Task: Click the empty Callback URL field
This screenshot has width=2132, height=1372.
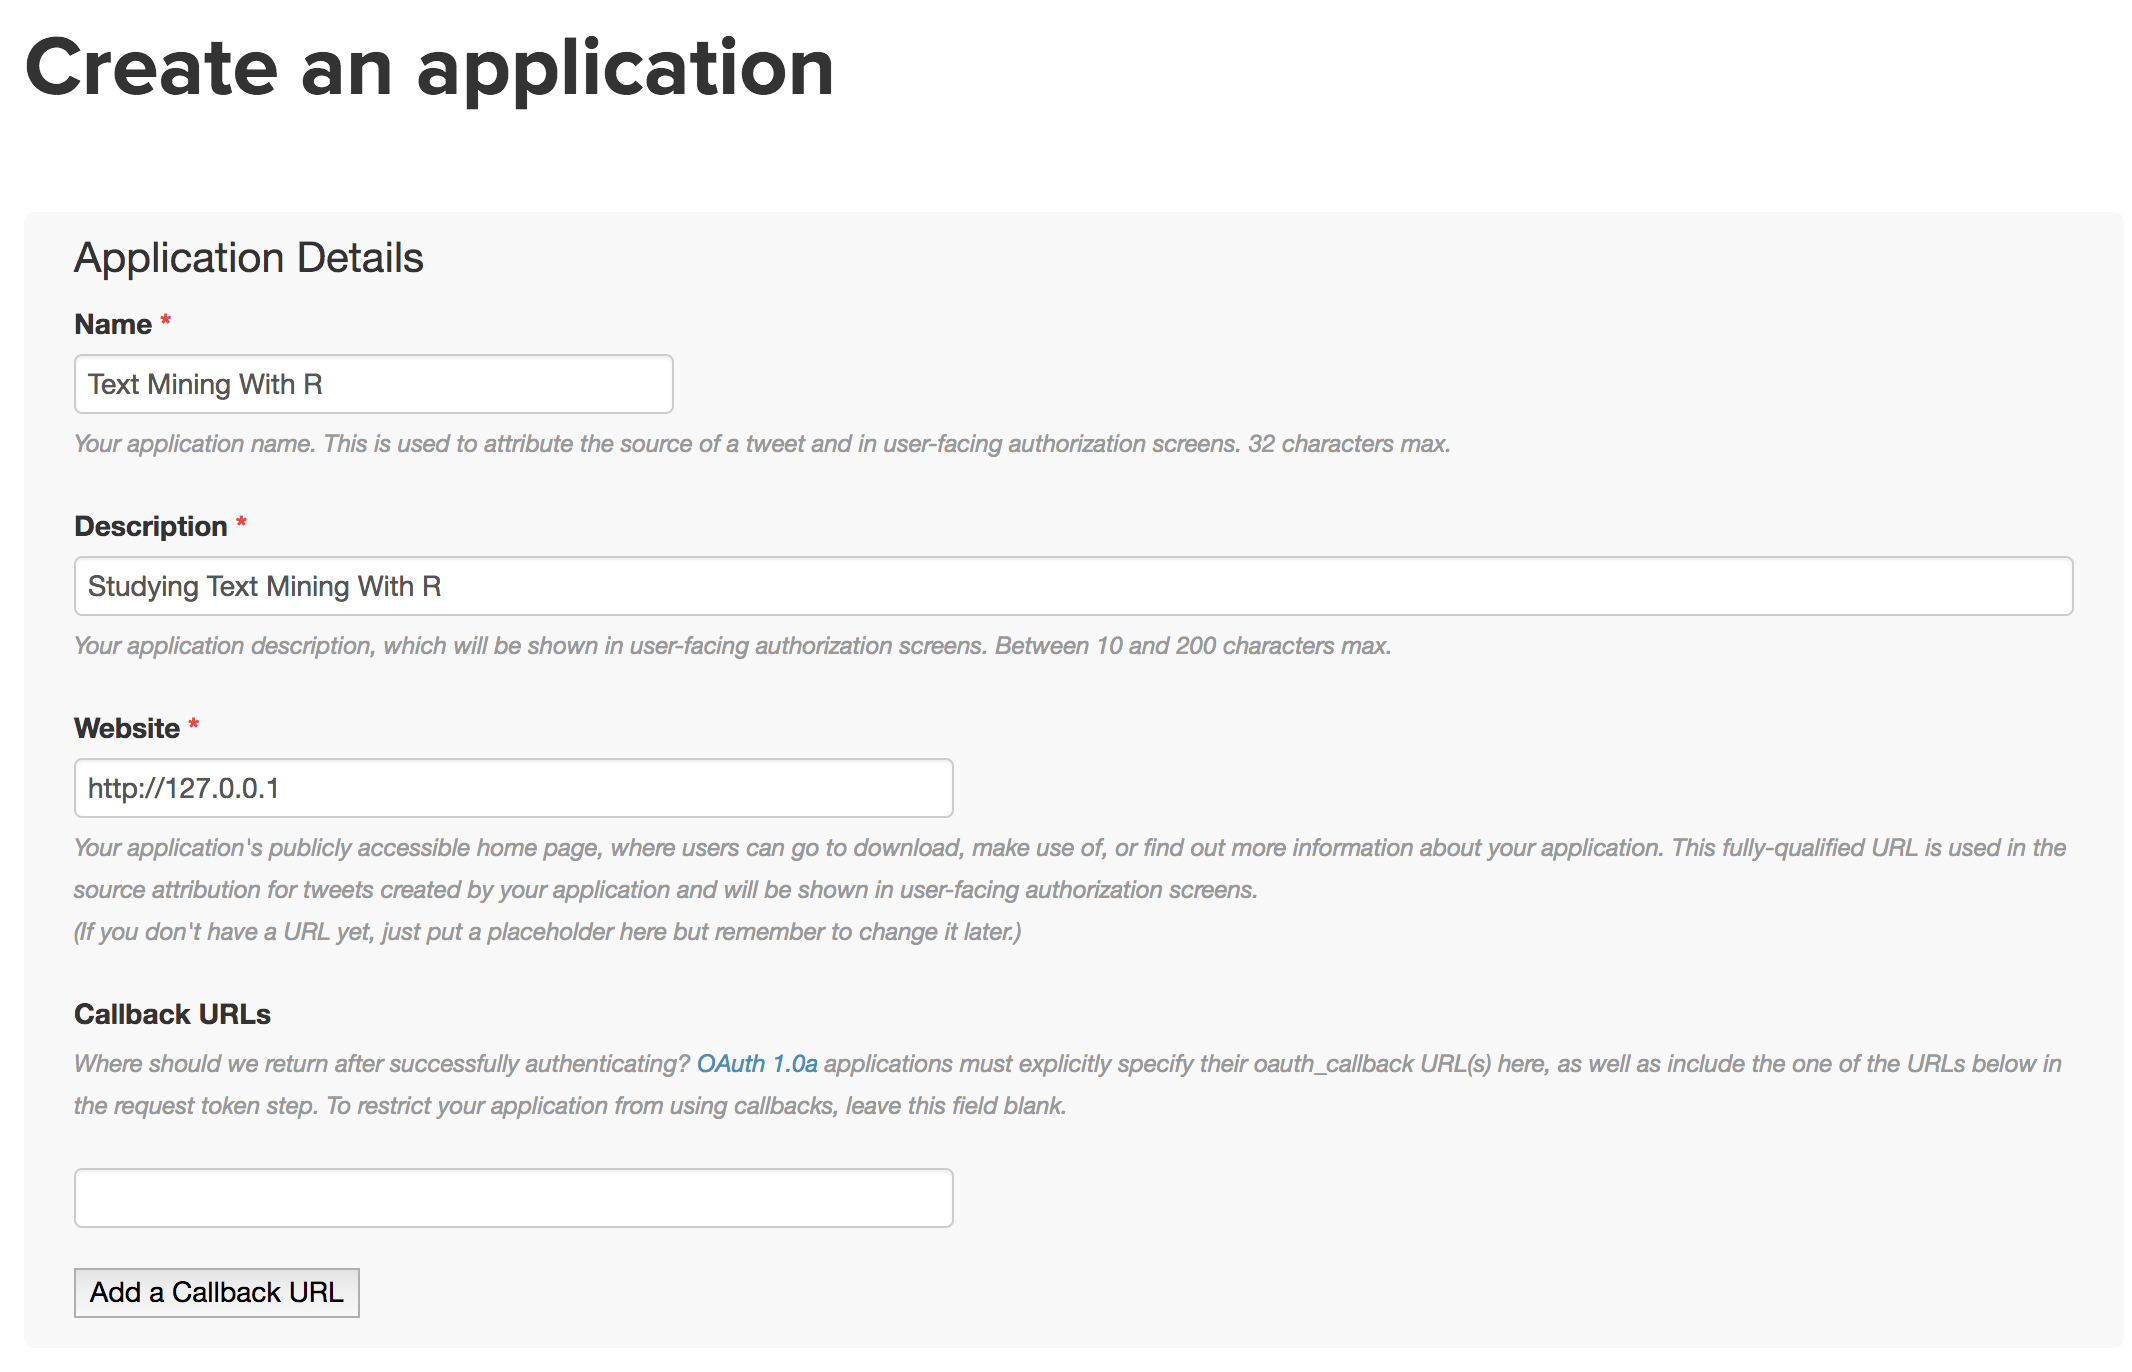Action: pos(513,1198)
